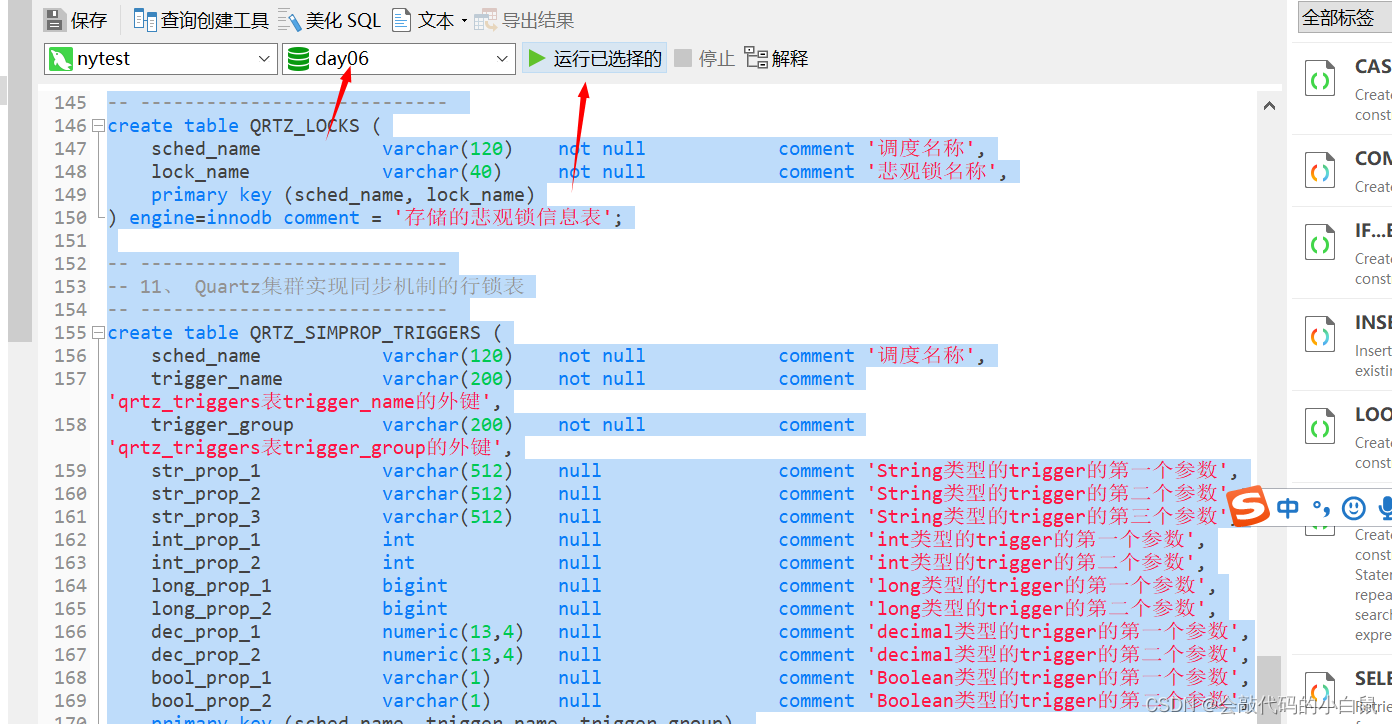The height and width of the screenshot is (724, 1392).
Task: Click the Sogou input method S logo
Action: tap(1247, 507)
